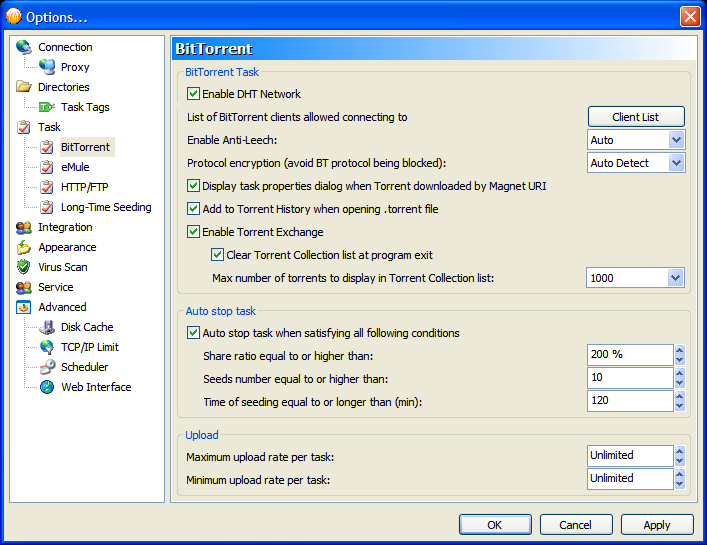707x545 pixels.
Task: Click the seeding time field showing 120
Action: point(630,401)
